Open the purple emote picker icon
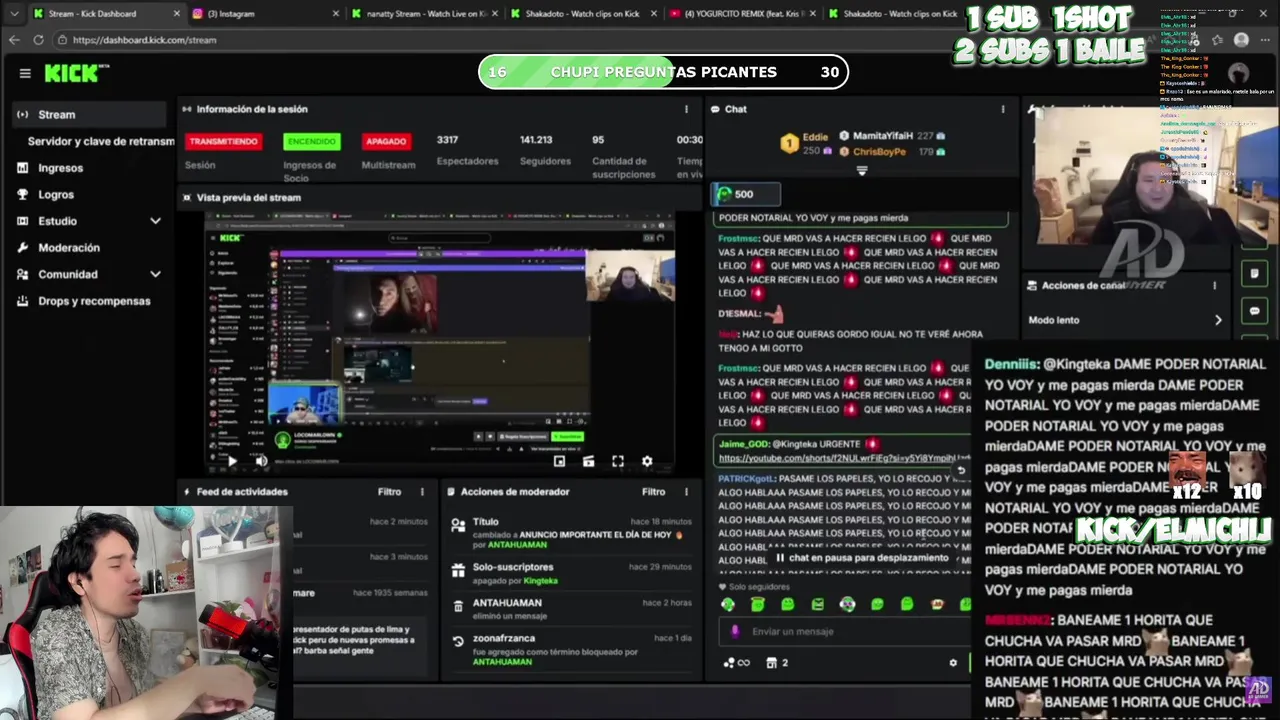This screenshot has height=720, width=1280. click(x=736, y=631)
